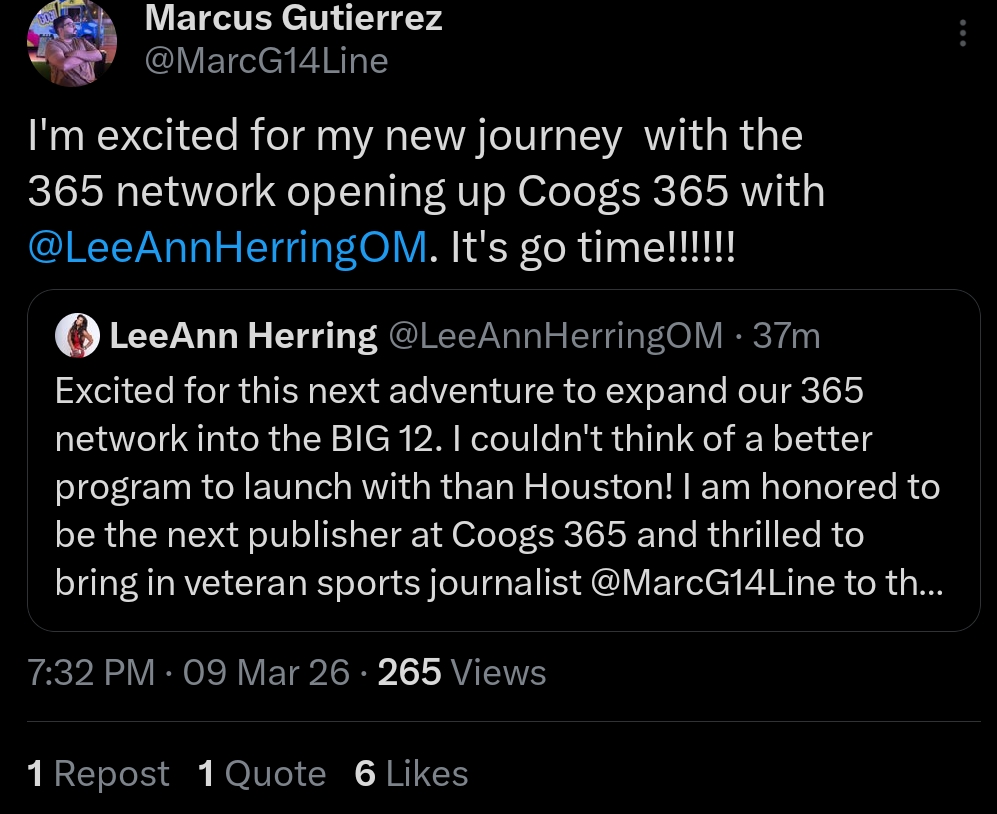The height and width of the screenshot is (814, 997).
Task: Click LeeAnn Herring name in quoted tweet
Action: tap(243, 336)
